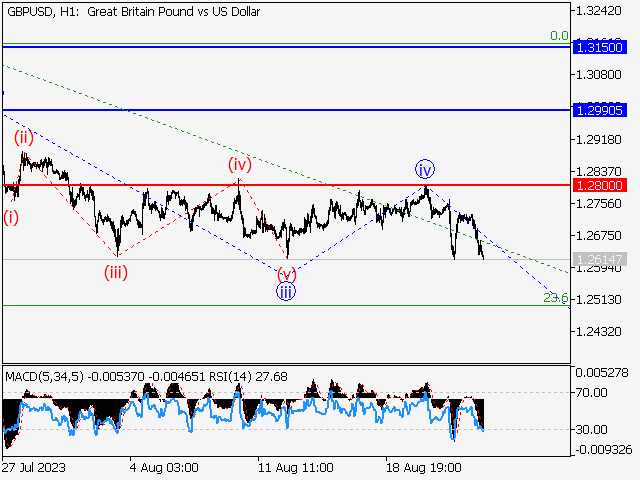Click the -0.009326 indicator scale value
The image size is (640, 480).
[604, 450]
